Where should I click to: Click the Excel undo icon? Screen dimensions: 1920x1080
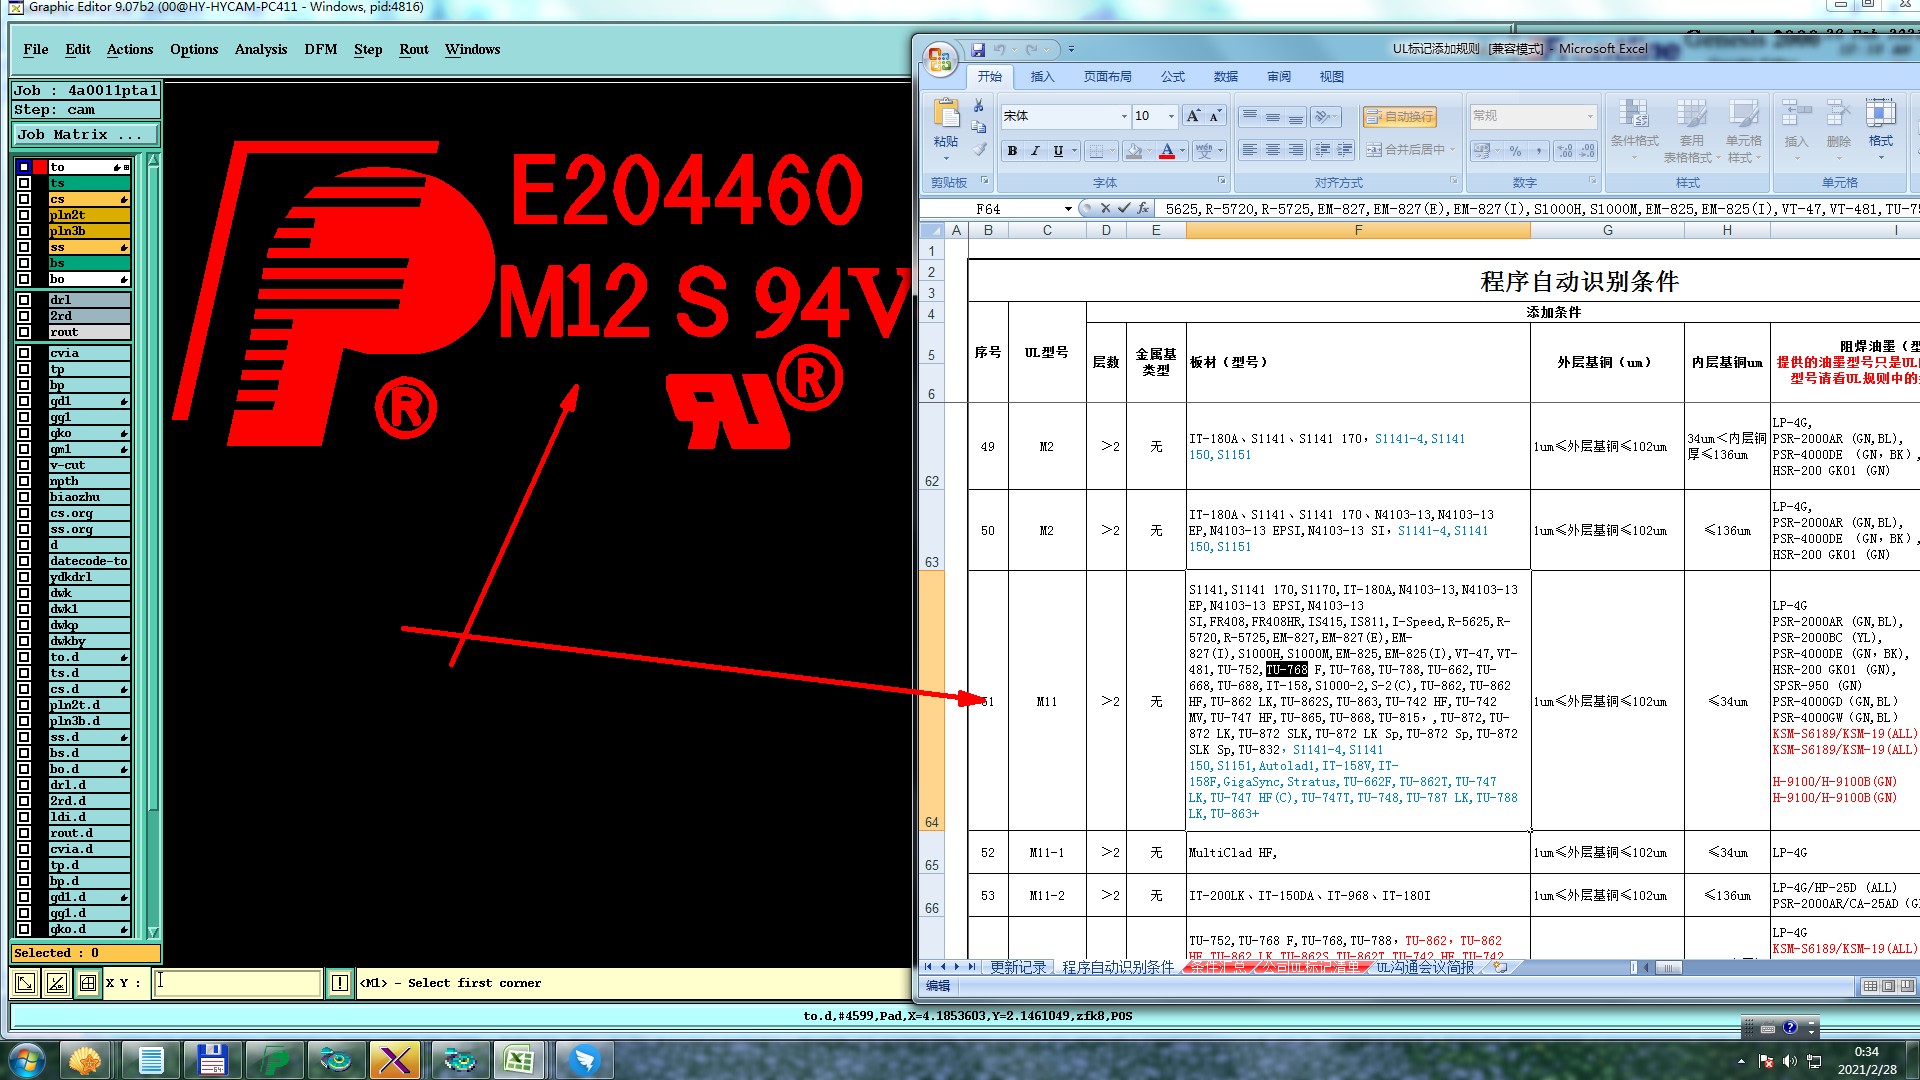click(1000, 49)
